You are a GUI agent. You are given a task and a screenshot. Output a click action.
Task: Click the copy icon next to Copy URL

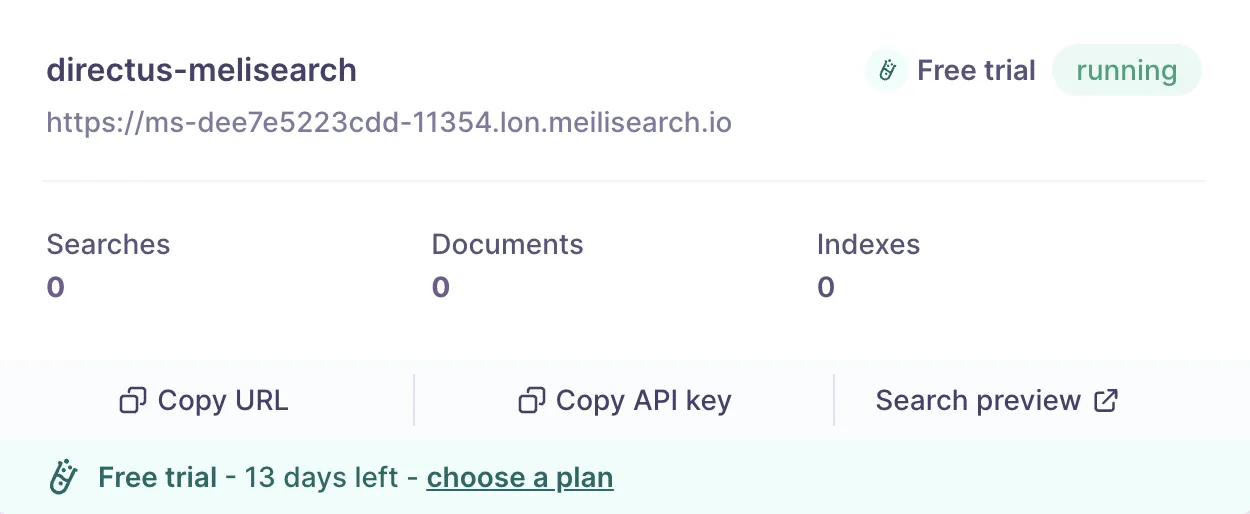[133, 401]
